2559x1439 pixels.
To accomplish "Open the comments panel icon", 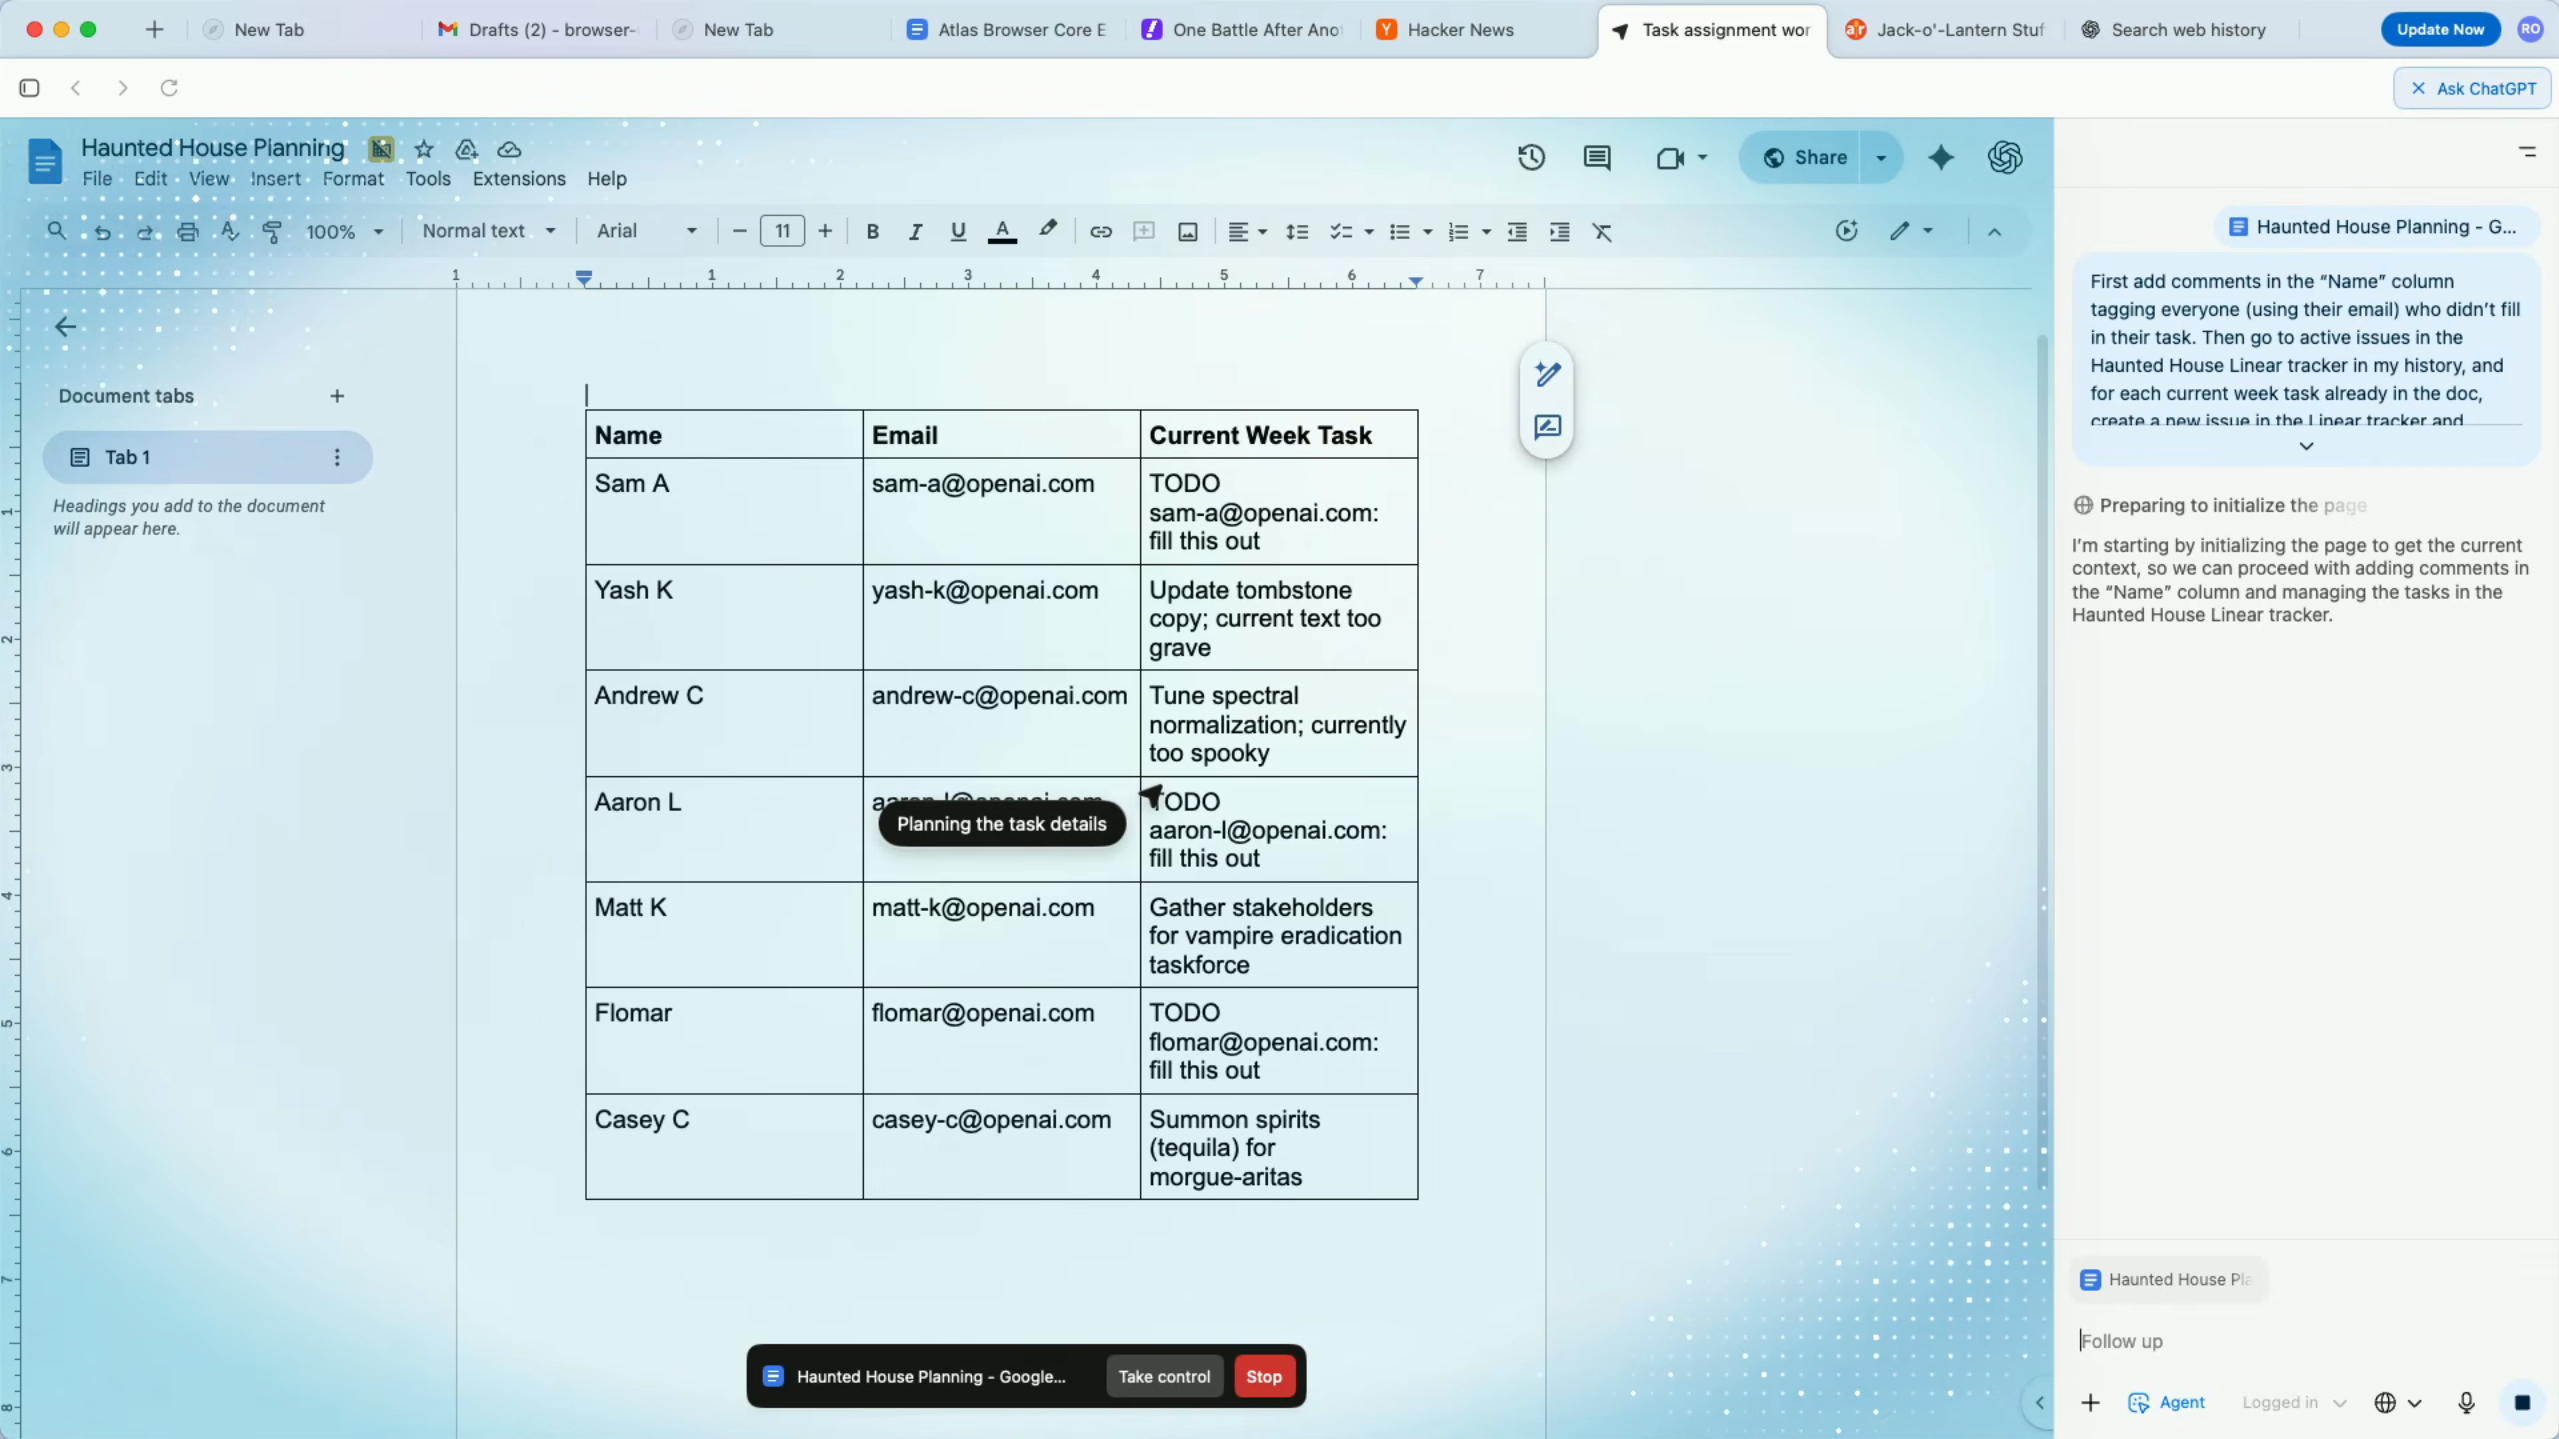I will 1597,157.
